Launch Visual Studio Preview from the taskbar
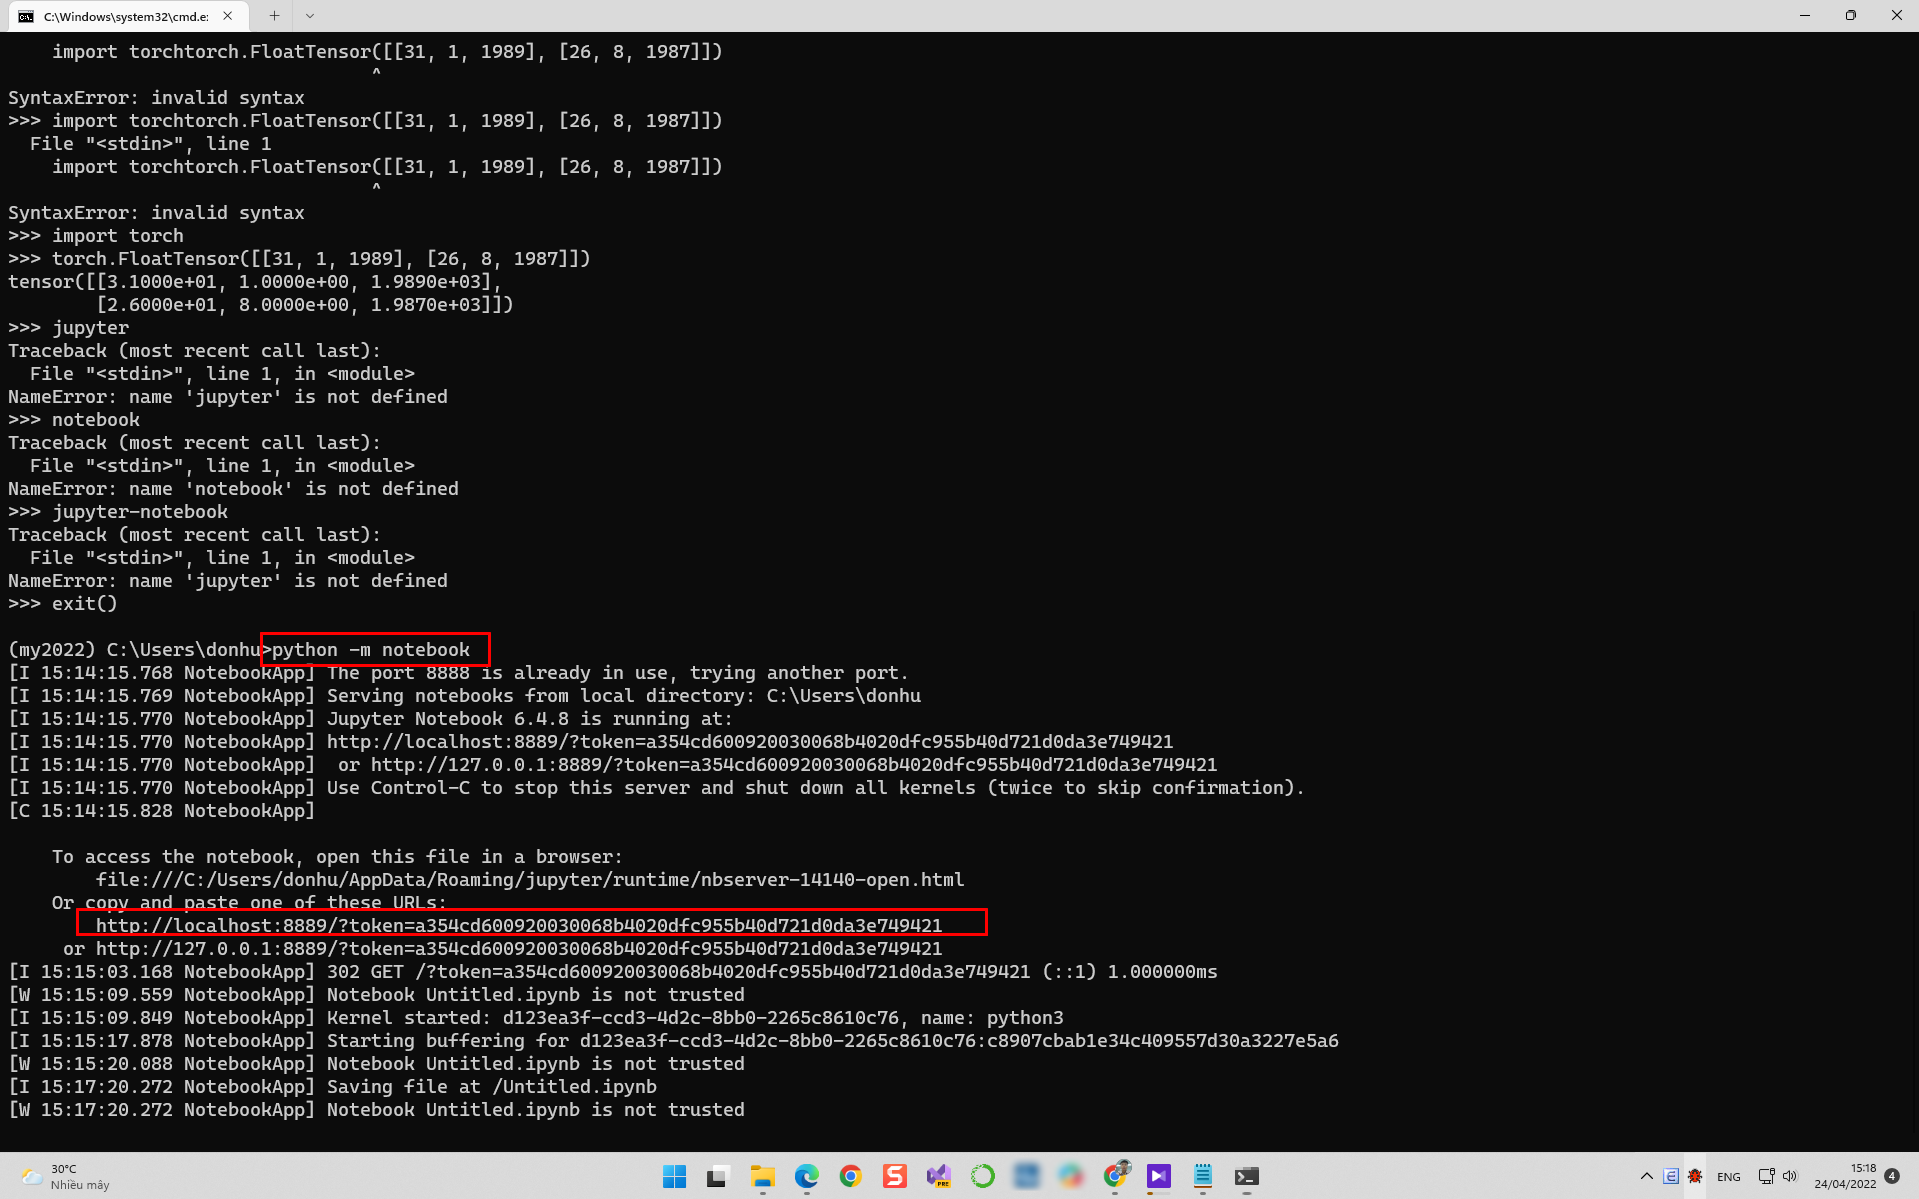The image size is (1919, 1199). (x=938, y=1176)
